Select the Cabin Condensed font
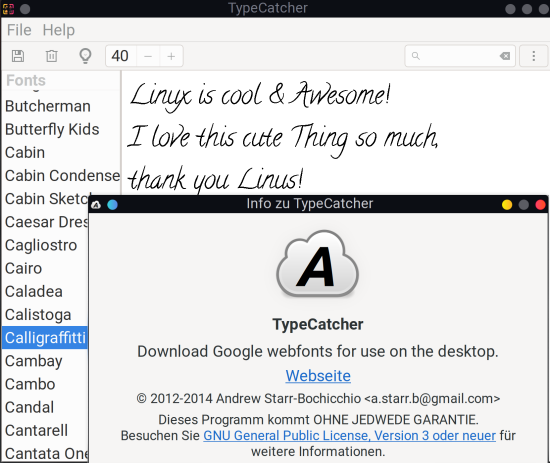The width and height of the screenshot is (550, 463). coord(61,176)
